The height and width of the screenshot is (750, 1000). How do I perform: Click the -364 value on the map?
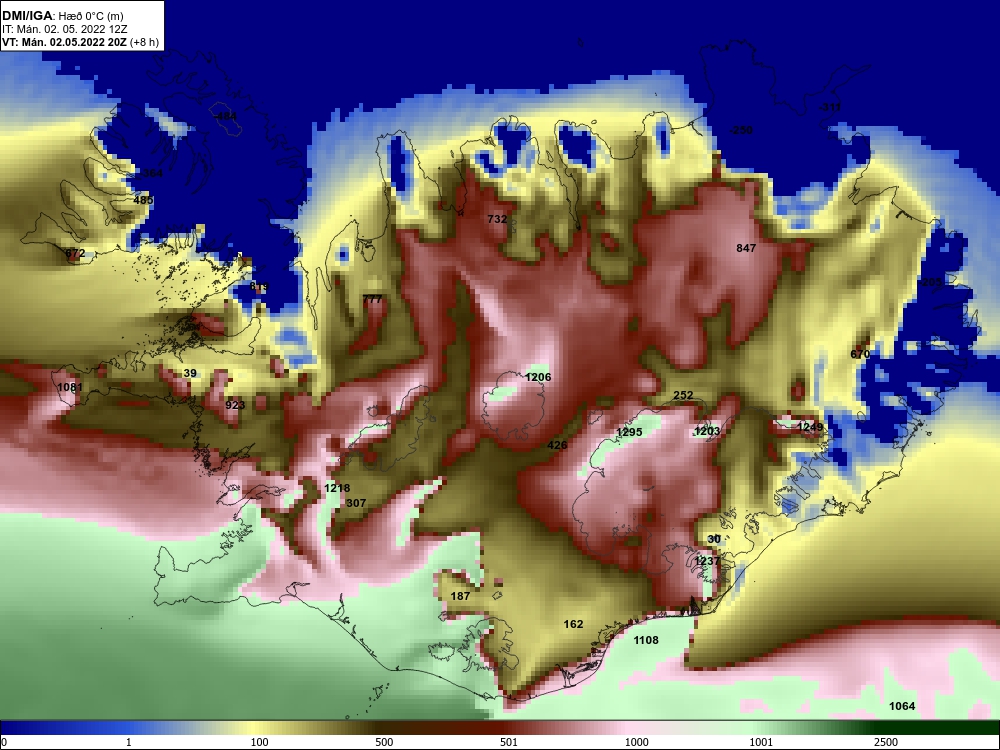(x=151, y=173)
